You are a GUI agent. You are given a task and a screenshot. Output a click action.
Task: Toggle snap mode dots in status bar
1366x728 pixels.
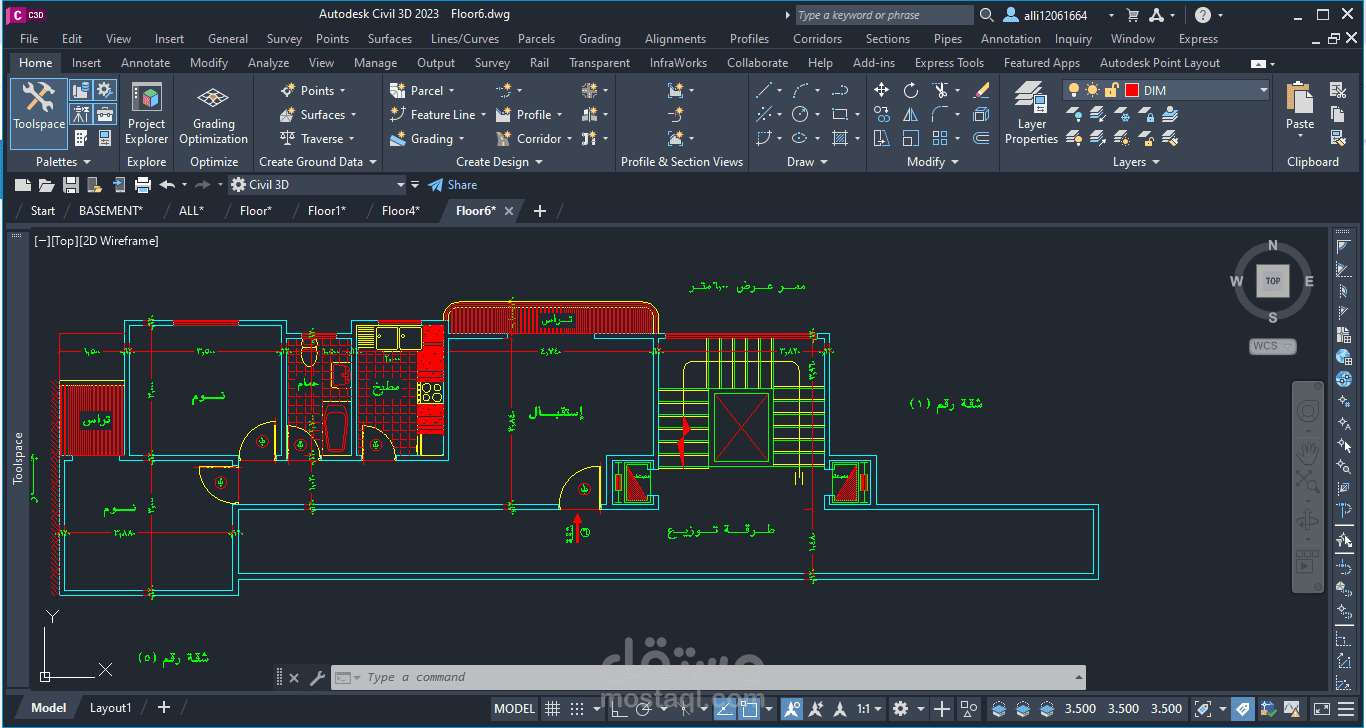click(576, 709)
